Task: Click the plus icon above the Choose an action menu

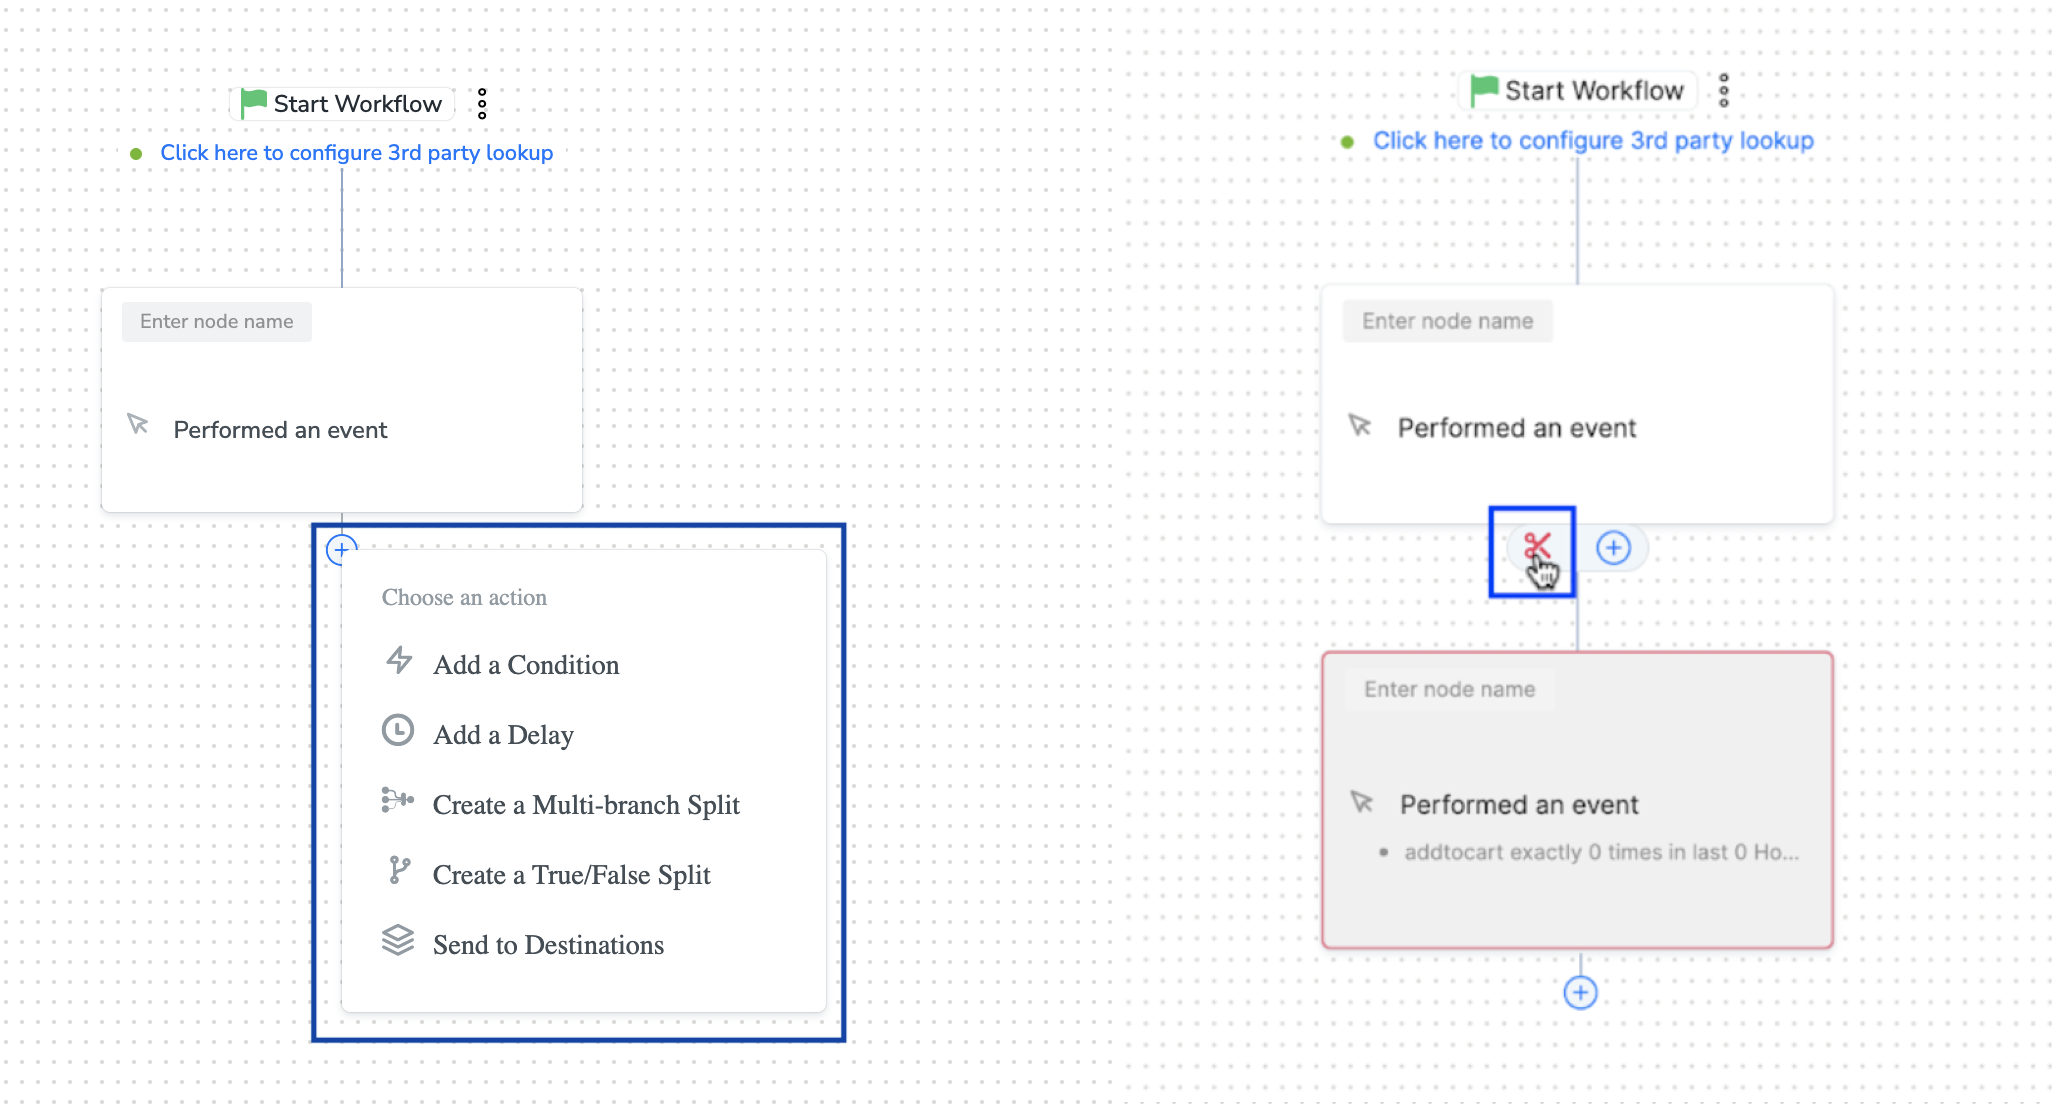Action: (x=342, y=549)
